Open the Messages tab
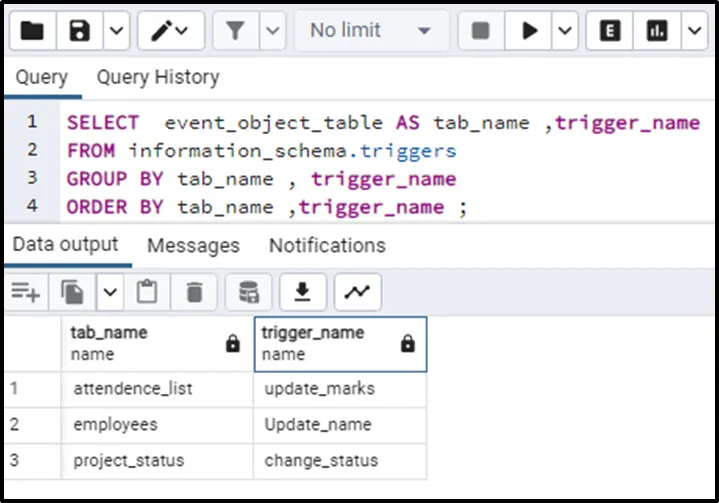Image resolution: width=719 pixels, height=503 pixels. tap(193, 245)
